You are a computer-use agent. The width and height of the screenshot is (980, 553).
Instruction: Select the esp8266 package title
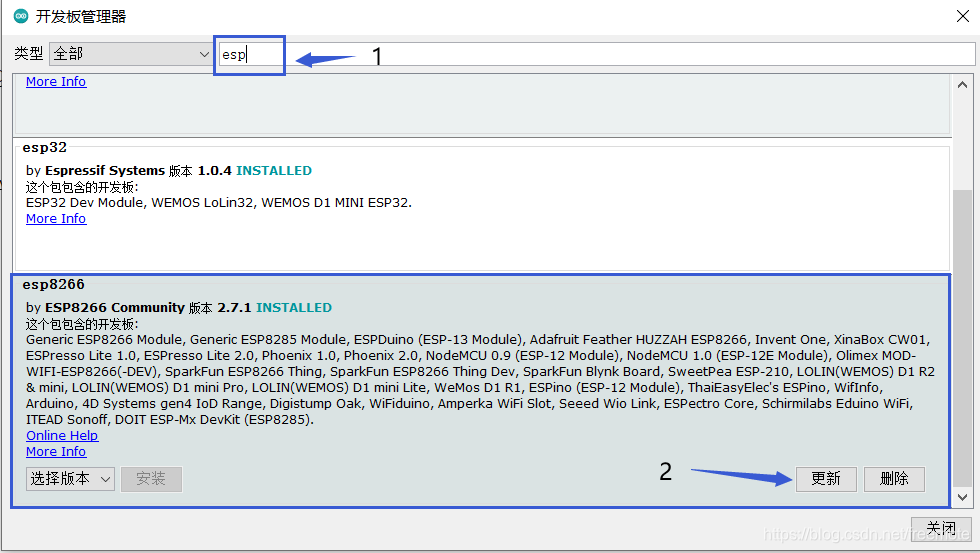53,284
